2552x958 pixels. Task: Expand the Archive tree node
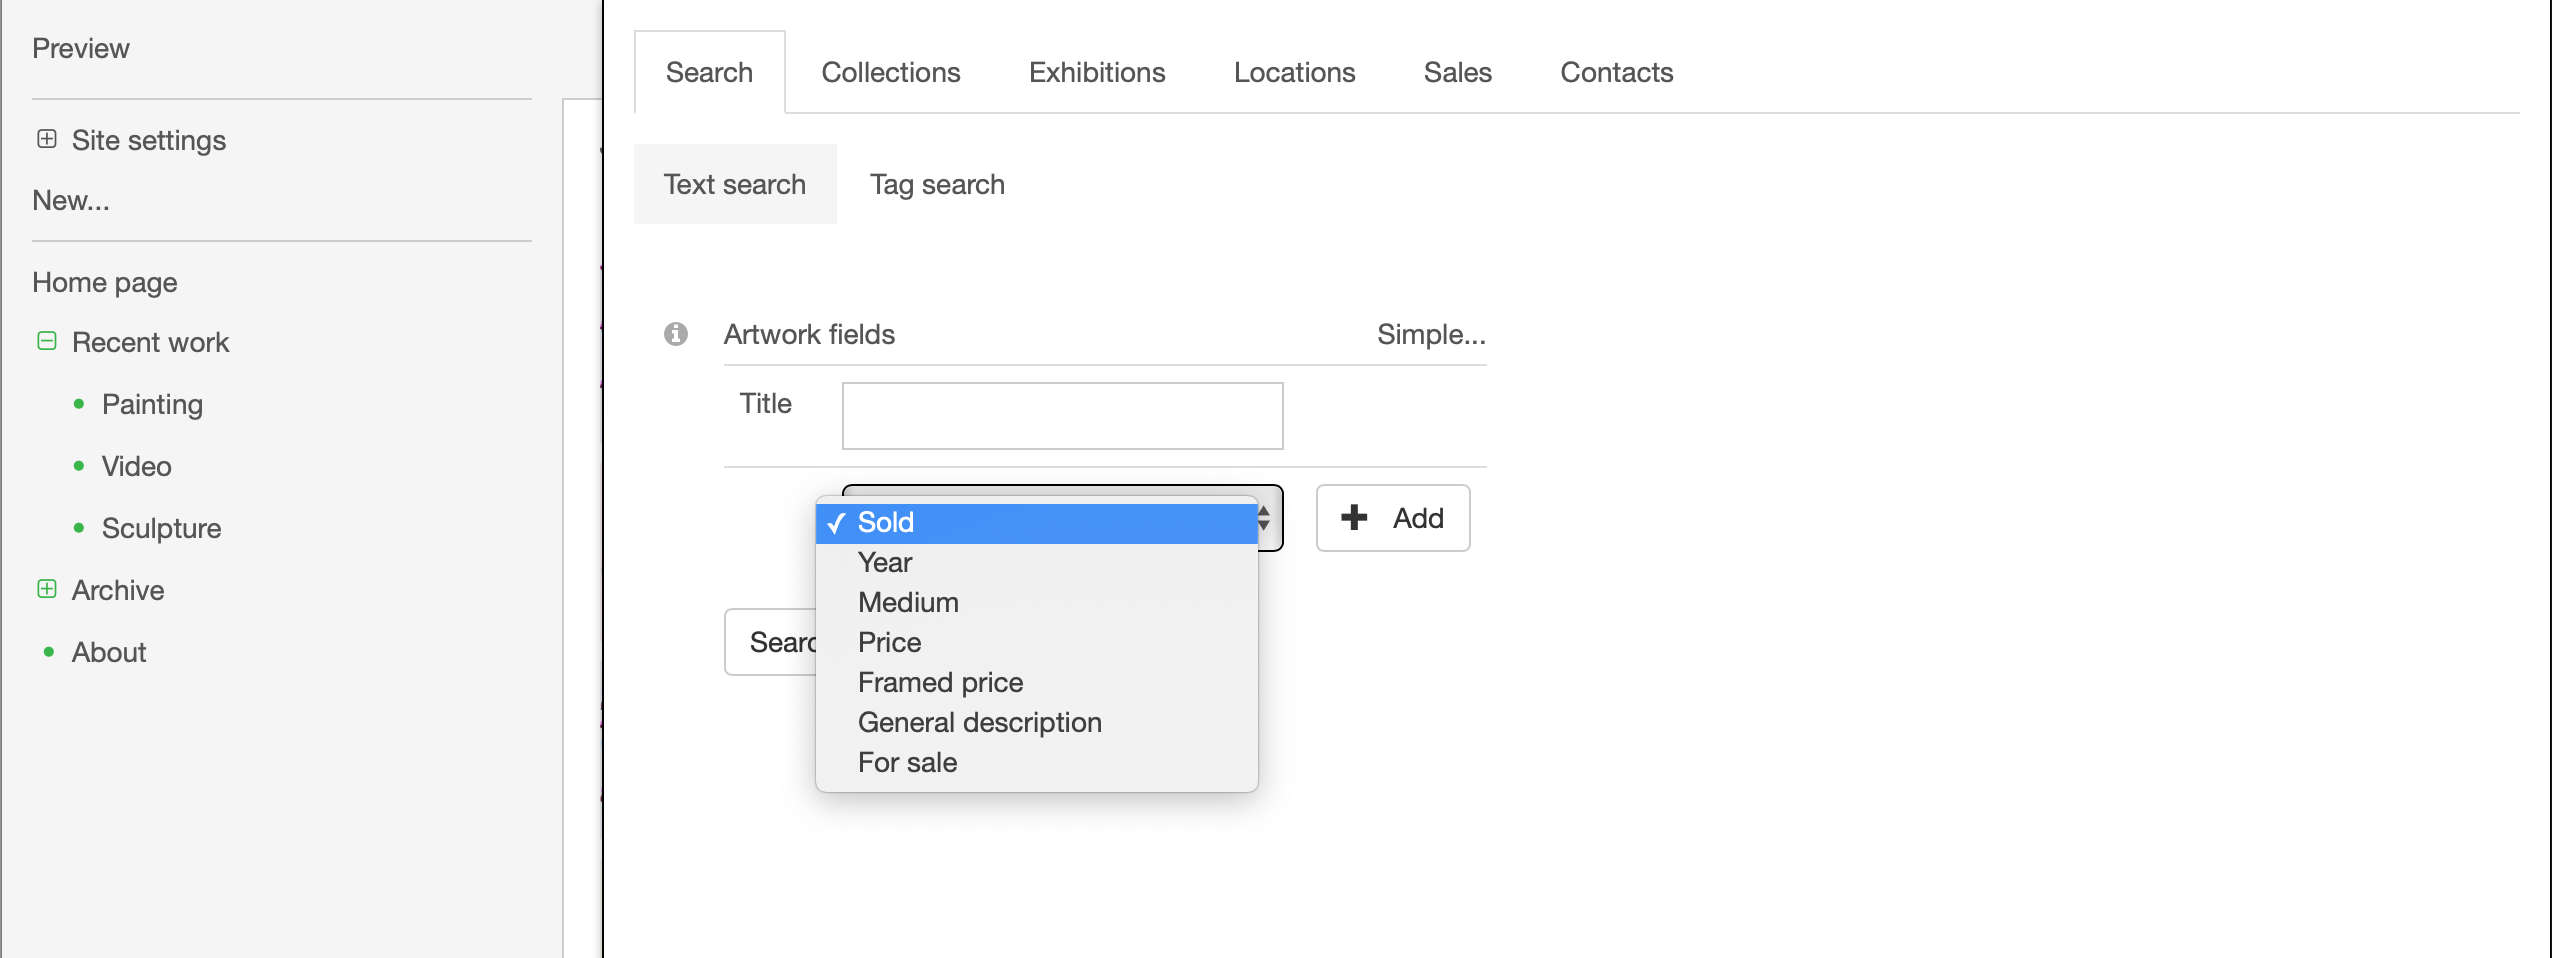pos(47,589)
